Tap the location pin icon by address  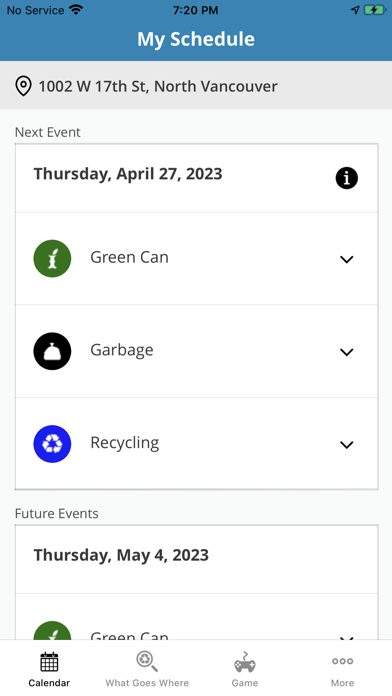click(23, 86)
